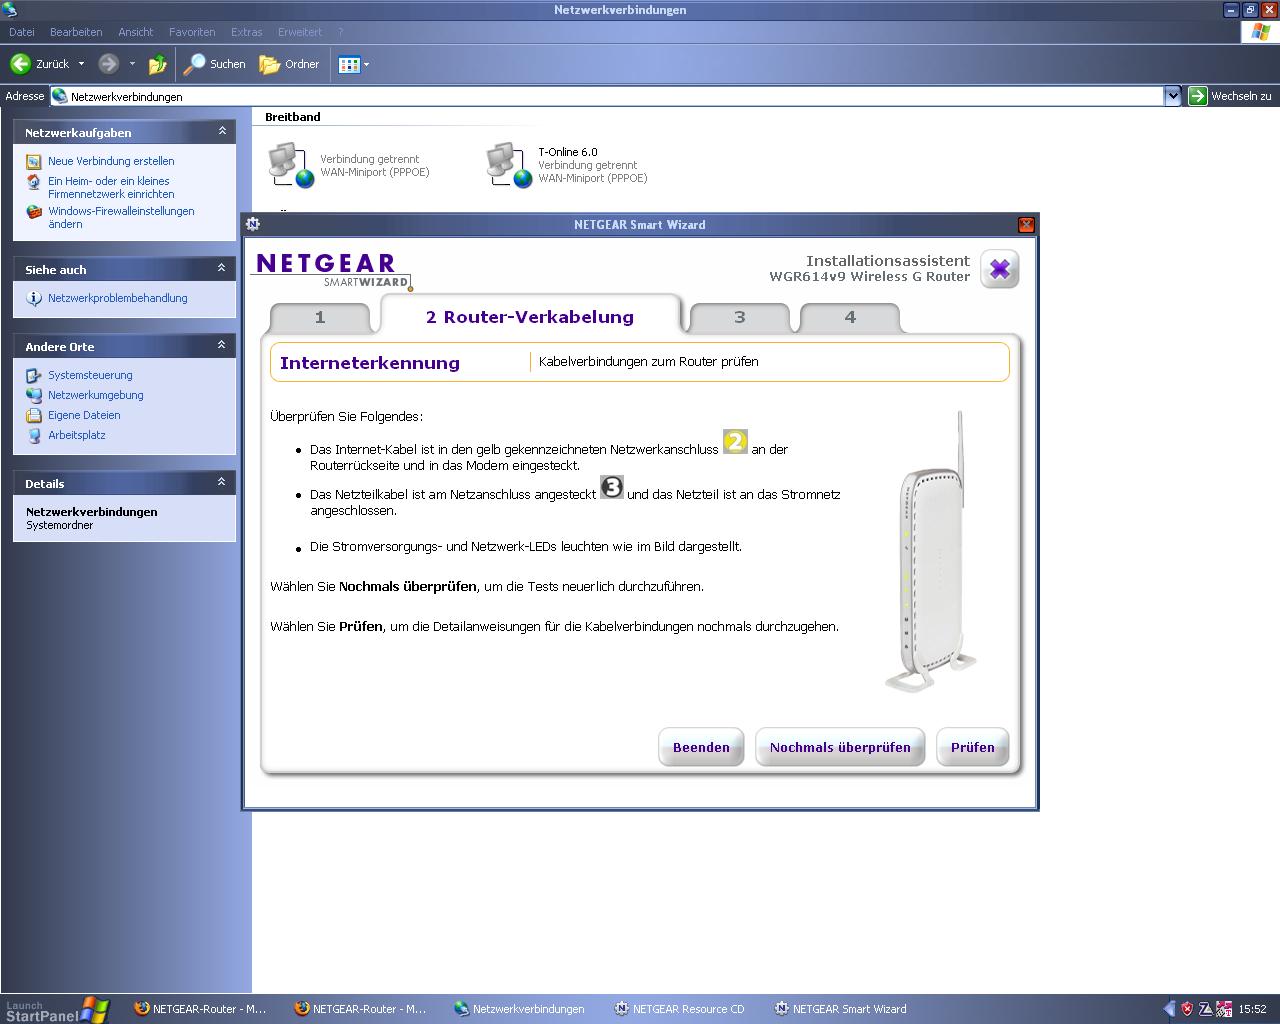
Task: Click the router image in the wizard
Action: click(930, 552)
